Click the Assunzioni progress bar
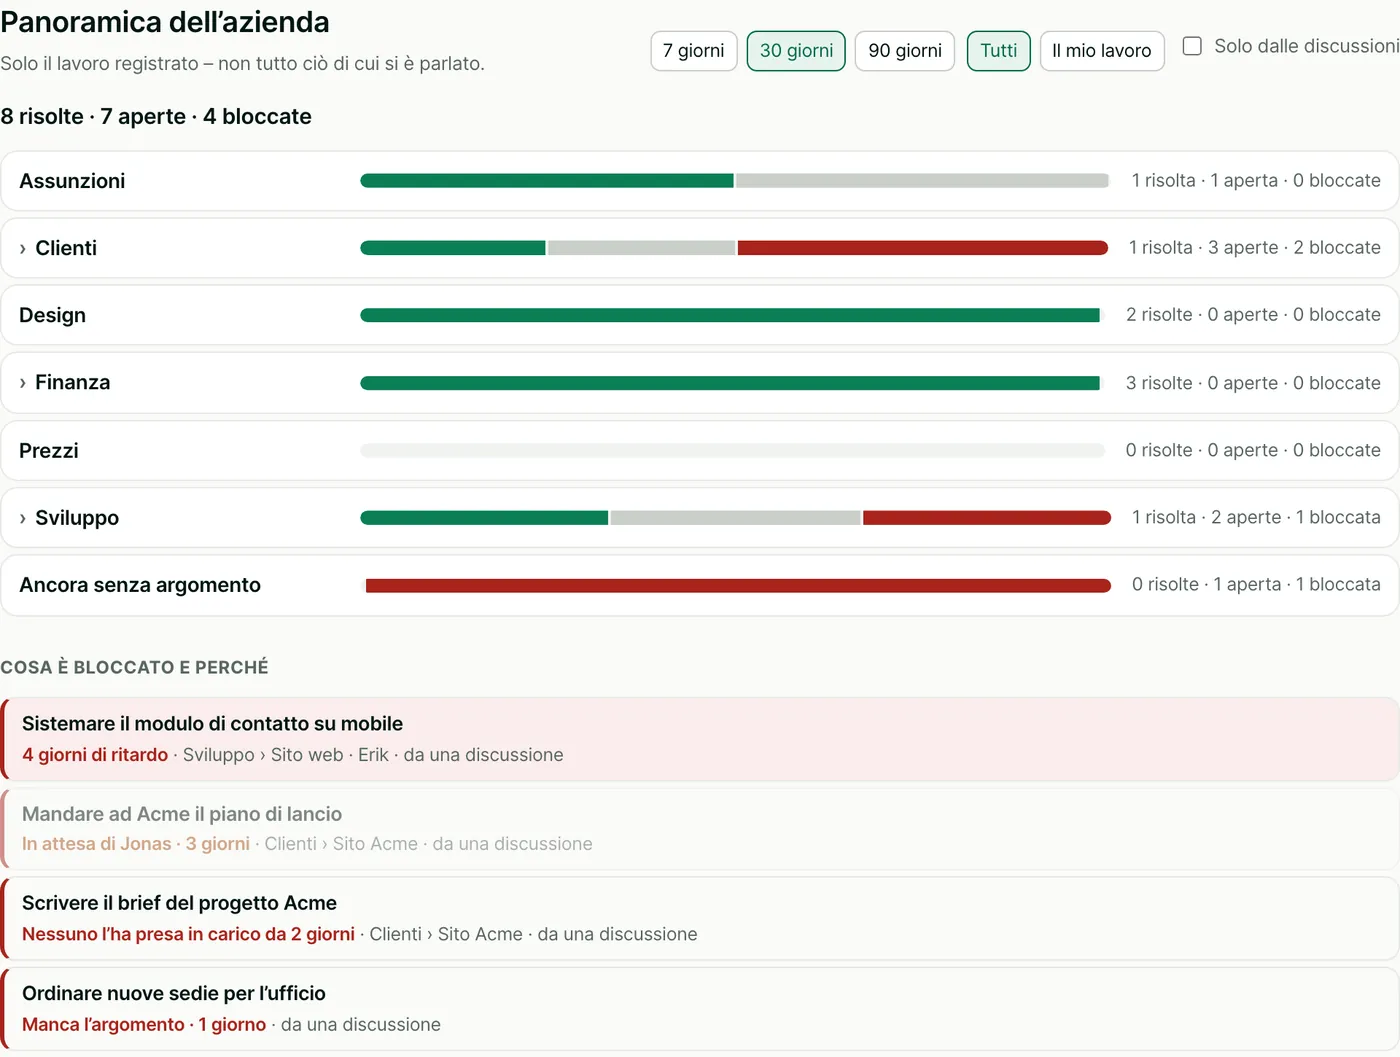 tap(734, 181)
